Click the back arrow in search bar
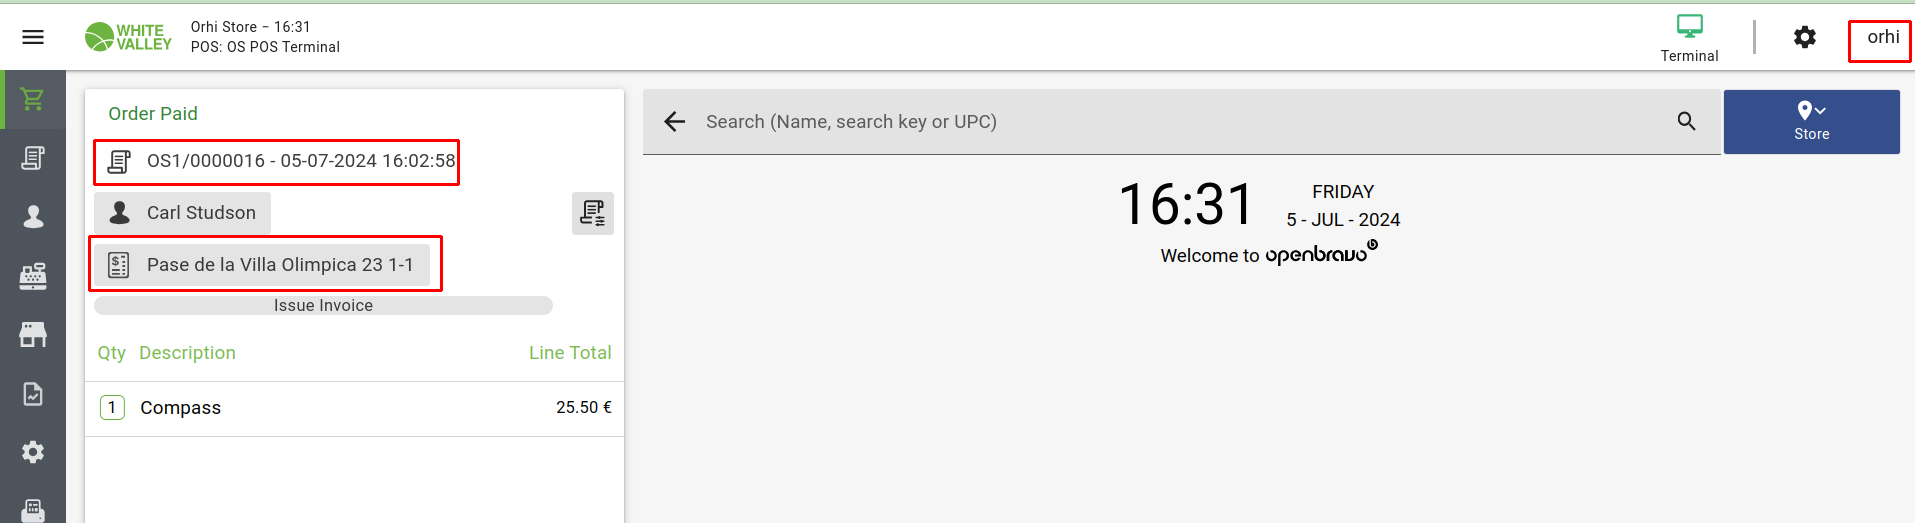 (675, 122)
